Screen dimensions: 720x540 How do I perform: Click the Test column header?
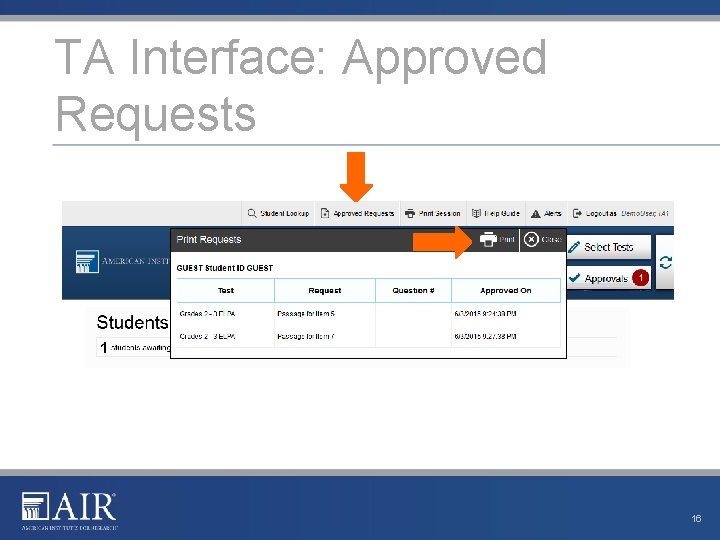225,291
